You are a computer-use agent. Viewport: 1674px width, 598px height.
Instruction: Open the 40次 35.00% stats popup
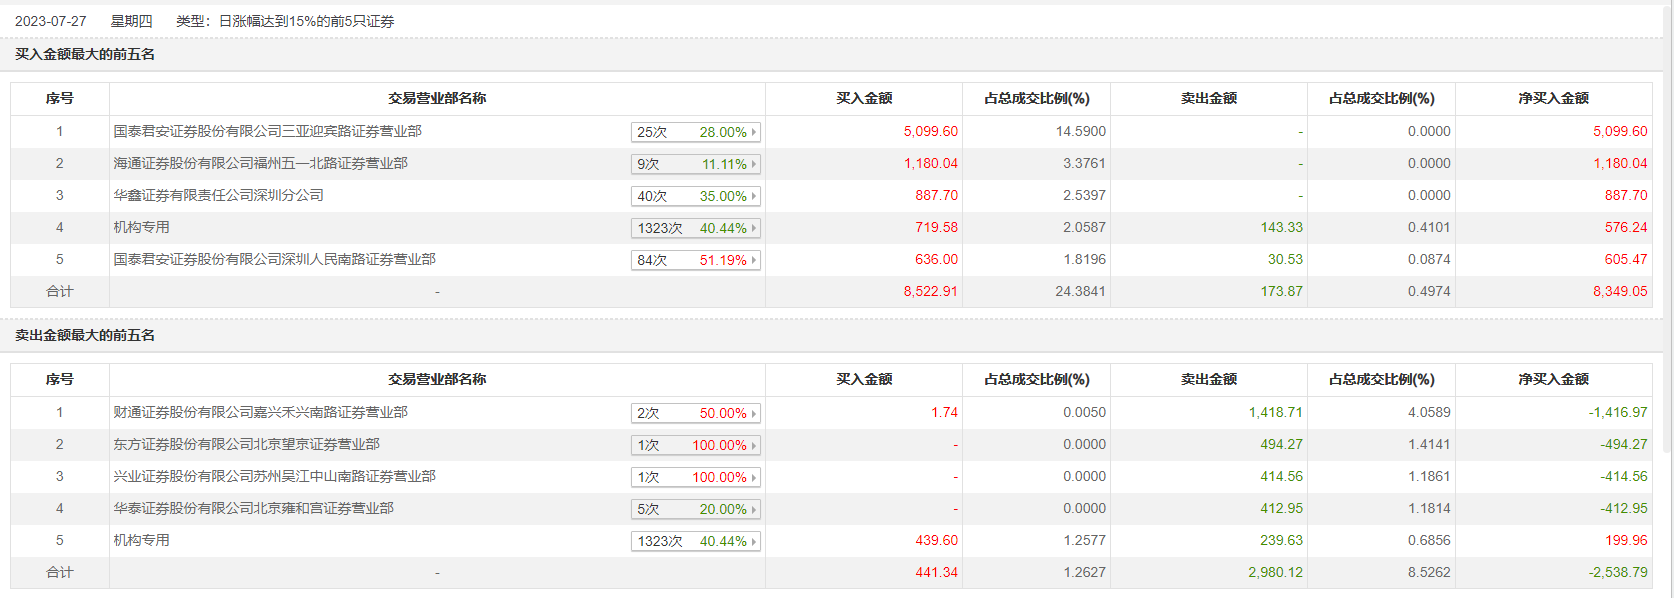[696, 196]
